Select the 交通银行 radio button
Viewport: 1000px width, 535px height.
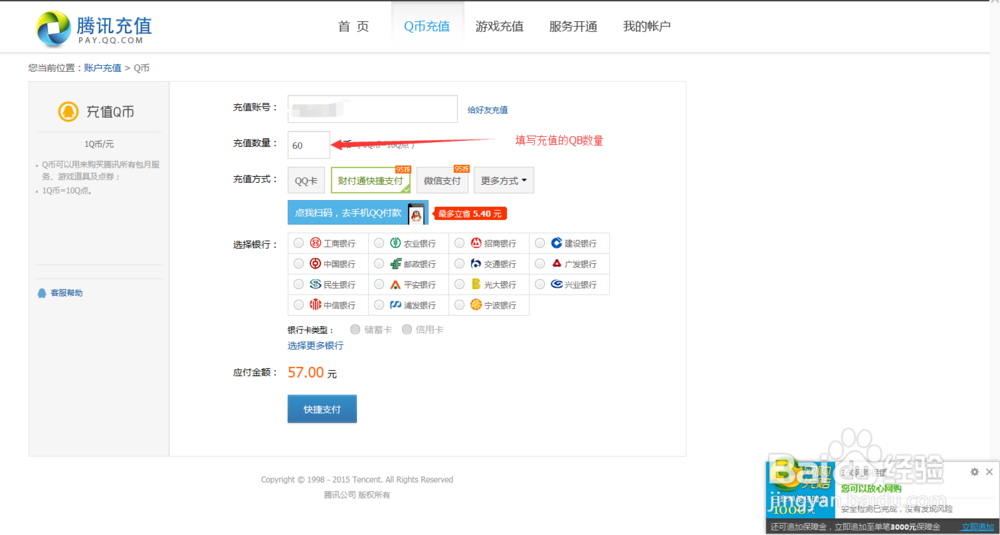[460, 263]
